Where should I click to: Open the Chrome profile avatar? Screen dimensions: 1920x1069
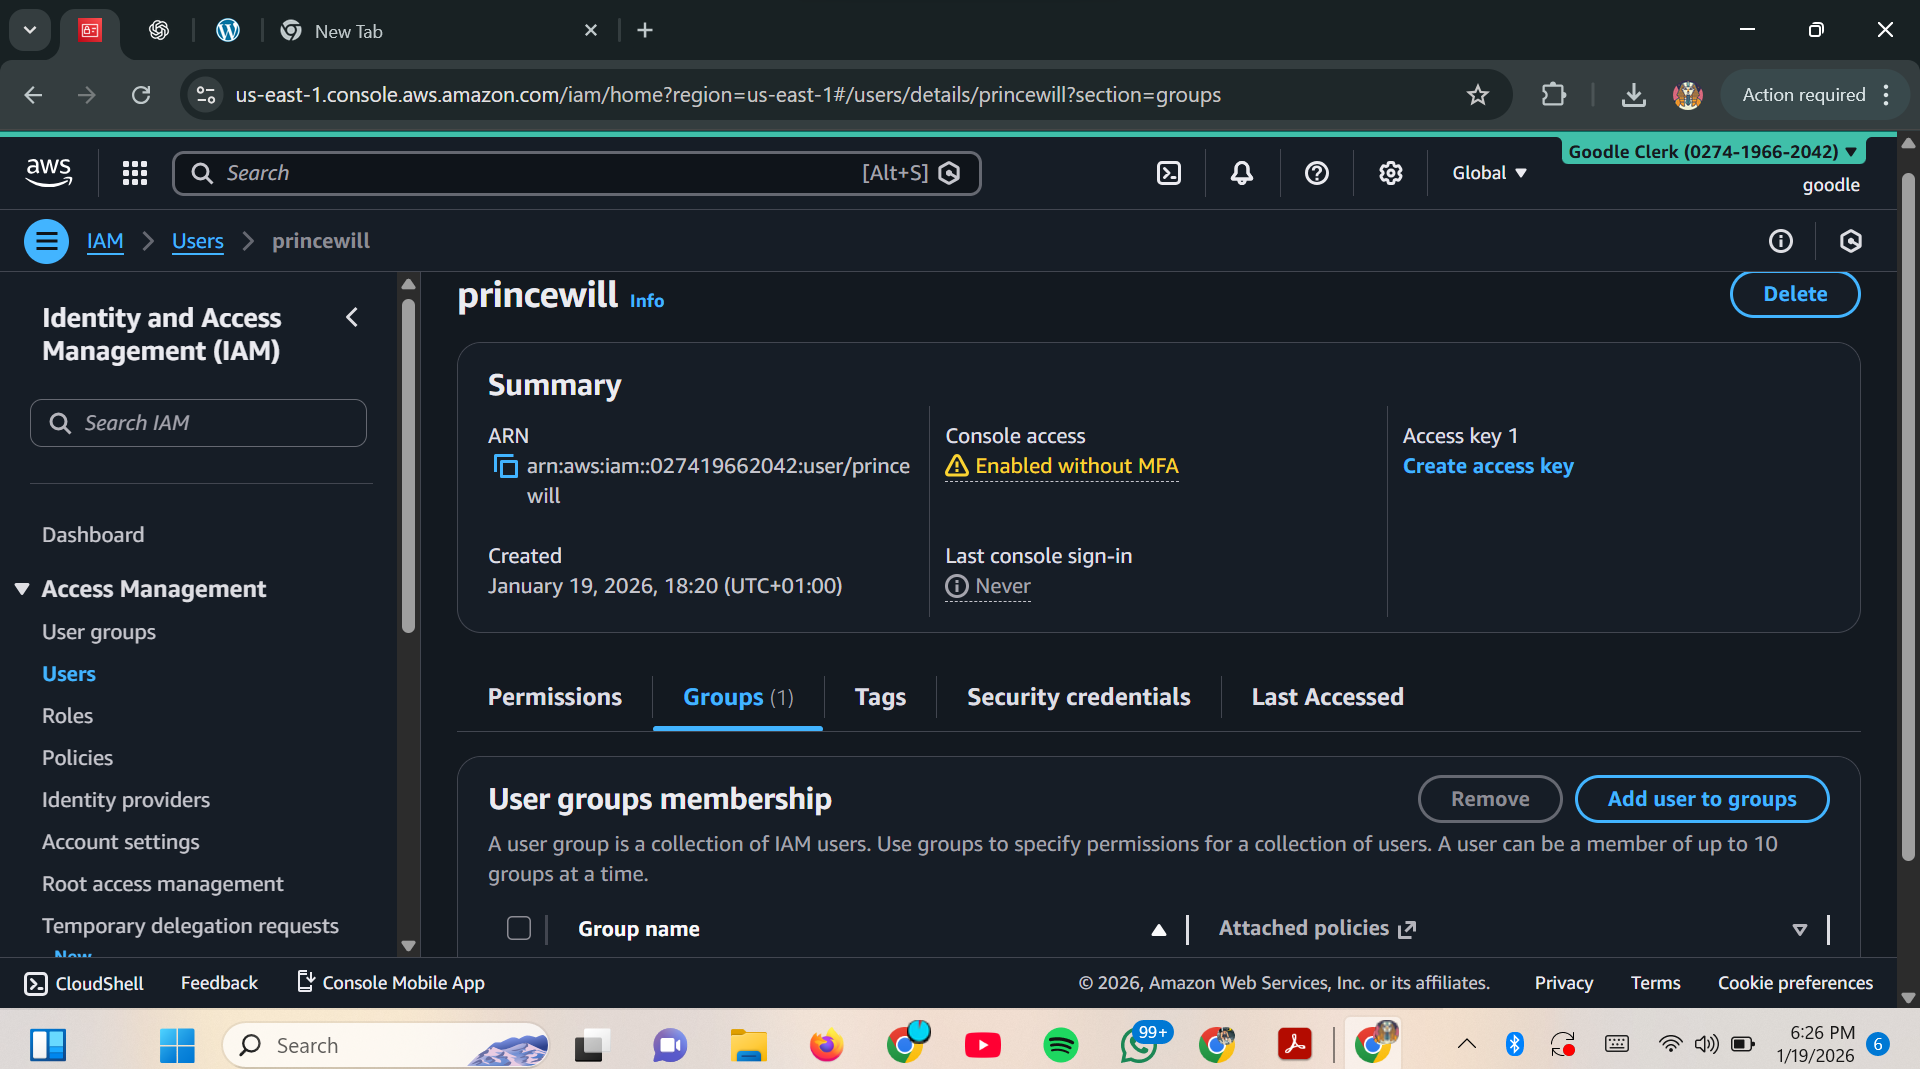pyautogui.click(x=1688, y=95)
